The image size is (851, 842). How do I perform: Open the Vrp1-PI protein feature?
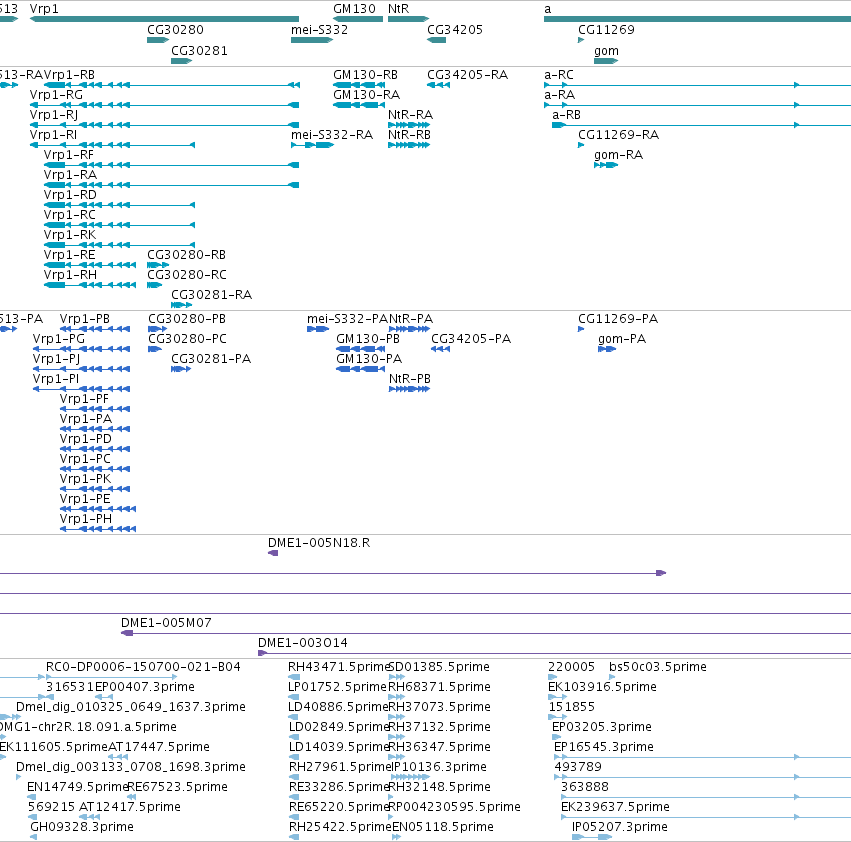[81, 389]
